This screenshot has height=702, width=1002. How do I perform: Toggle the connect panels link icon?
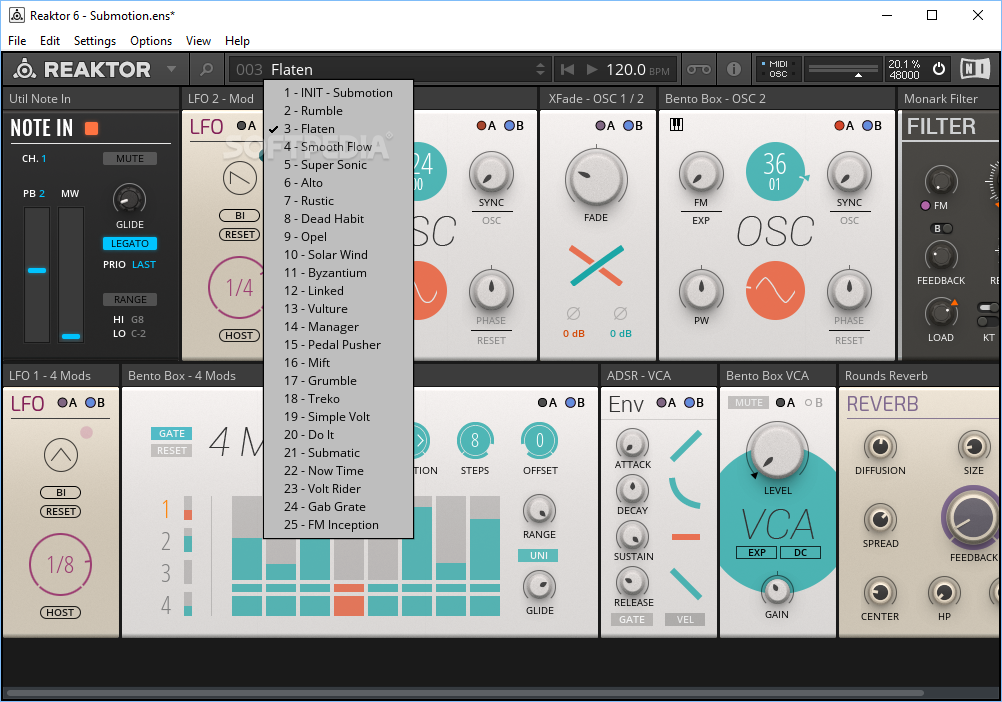click(698, 69)
